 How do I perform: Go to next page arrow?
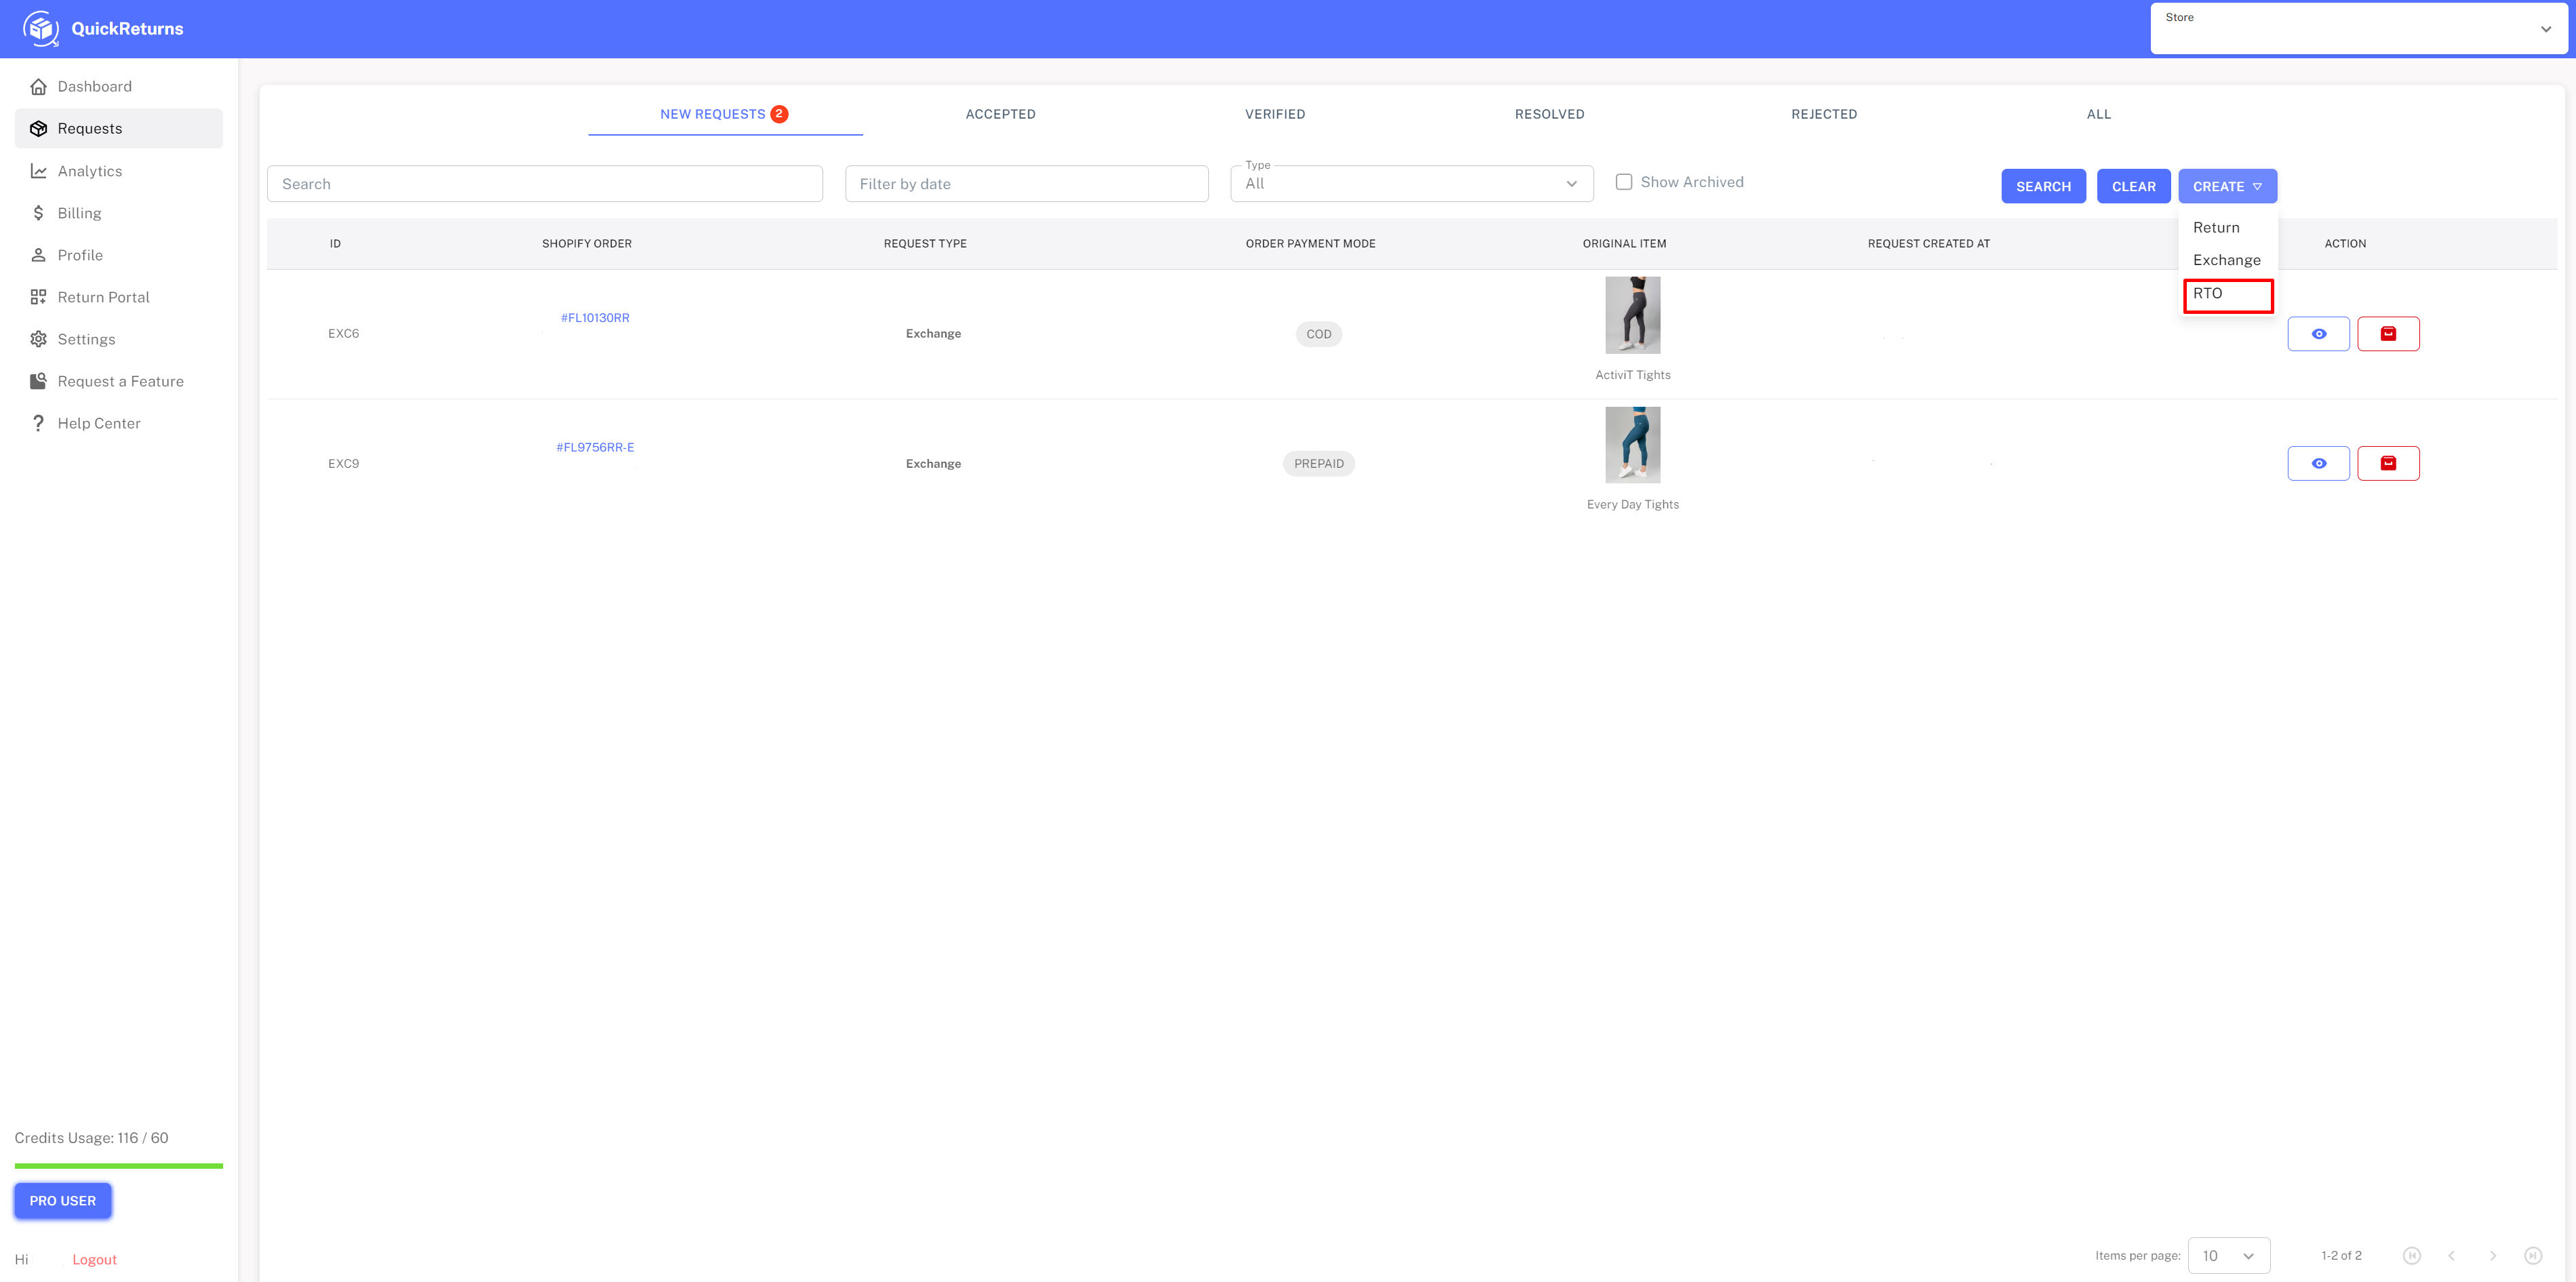pyautogui.click(x=2492, y=1256)
